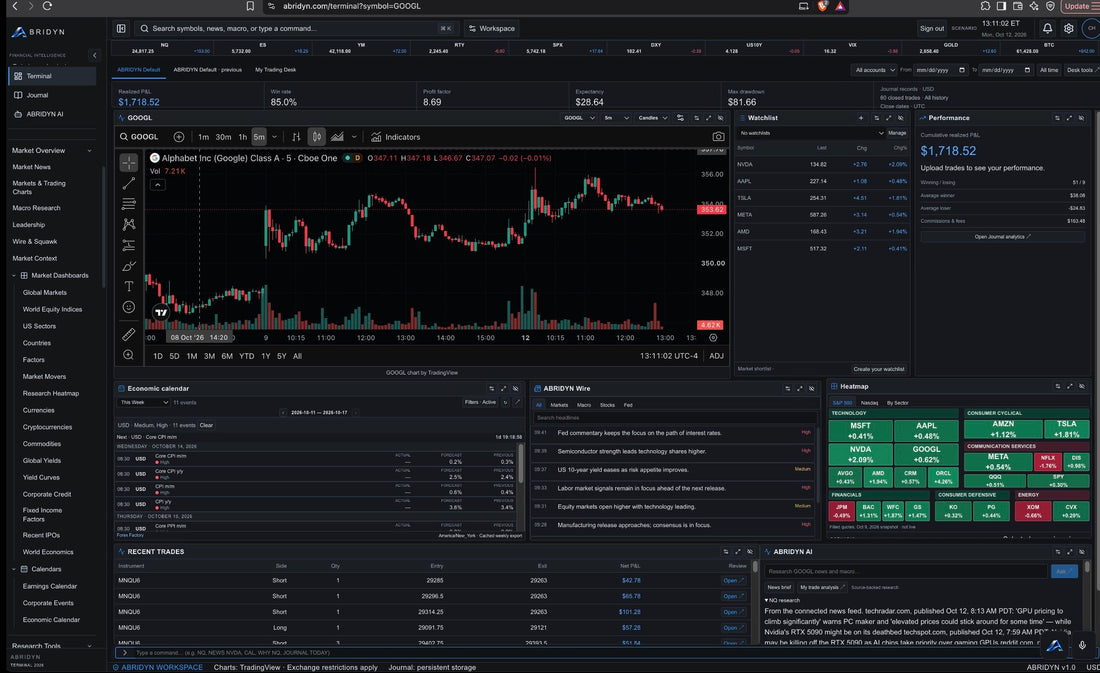
Task: Open This Week range dropdown
Action: coord(143,402)
